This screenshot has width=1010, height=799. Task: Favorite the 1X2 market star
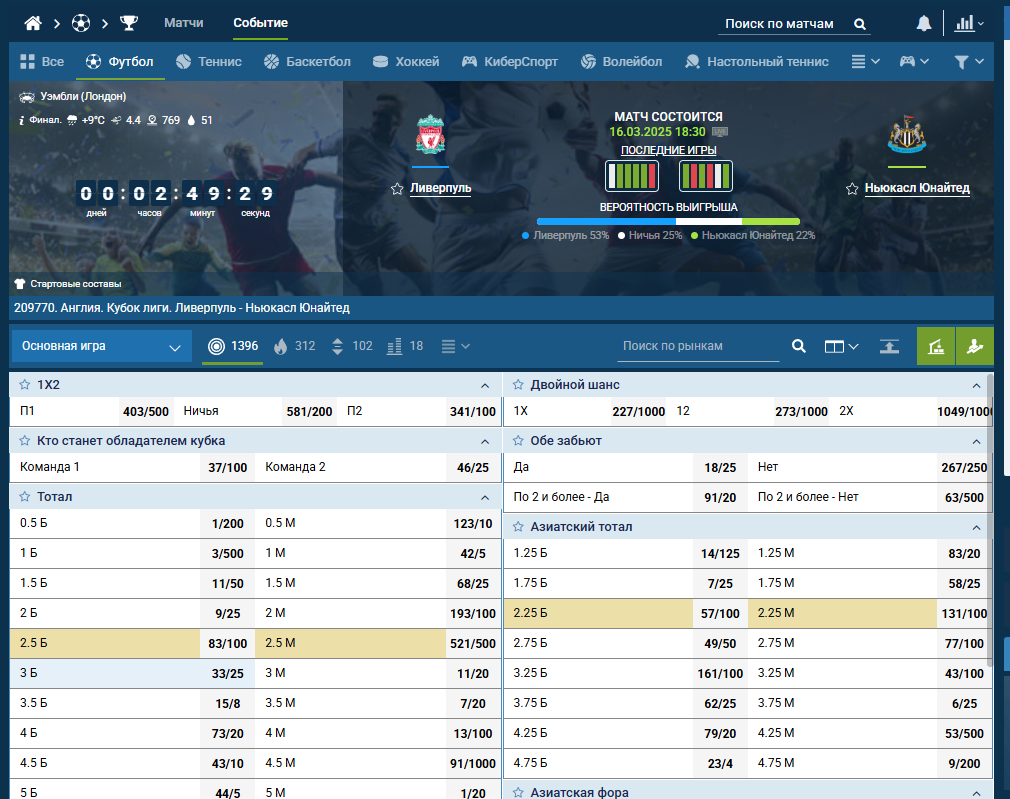point(24,385)
